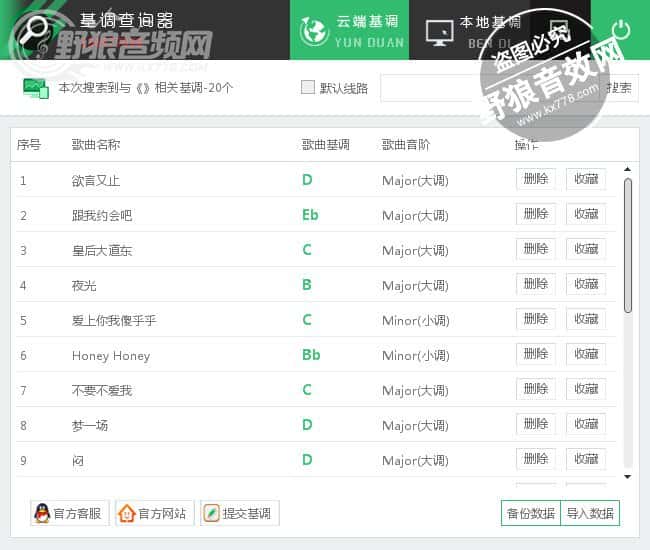Viewport: 650px width, 550px height.
Task: Toggle the 默认线路 checkbox
Action: [x=308, y=87]
